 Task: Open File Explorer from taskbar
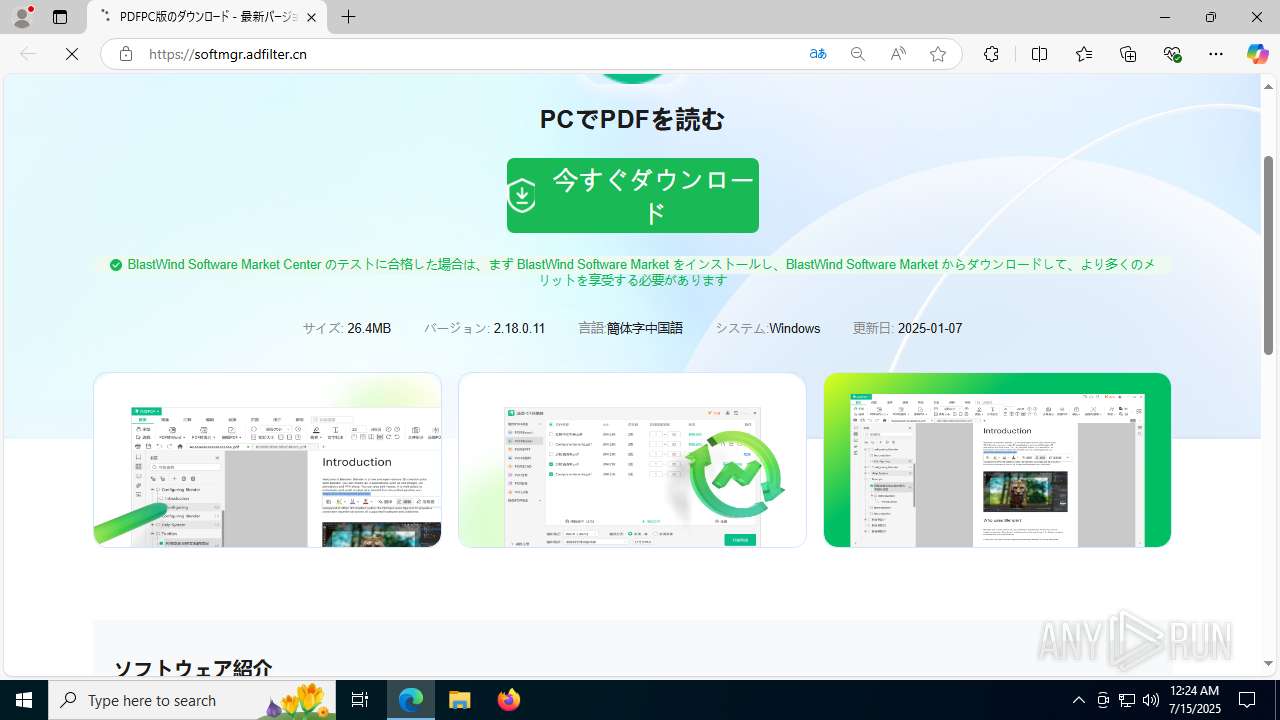[459, 700]
